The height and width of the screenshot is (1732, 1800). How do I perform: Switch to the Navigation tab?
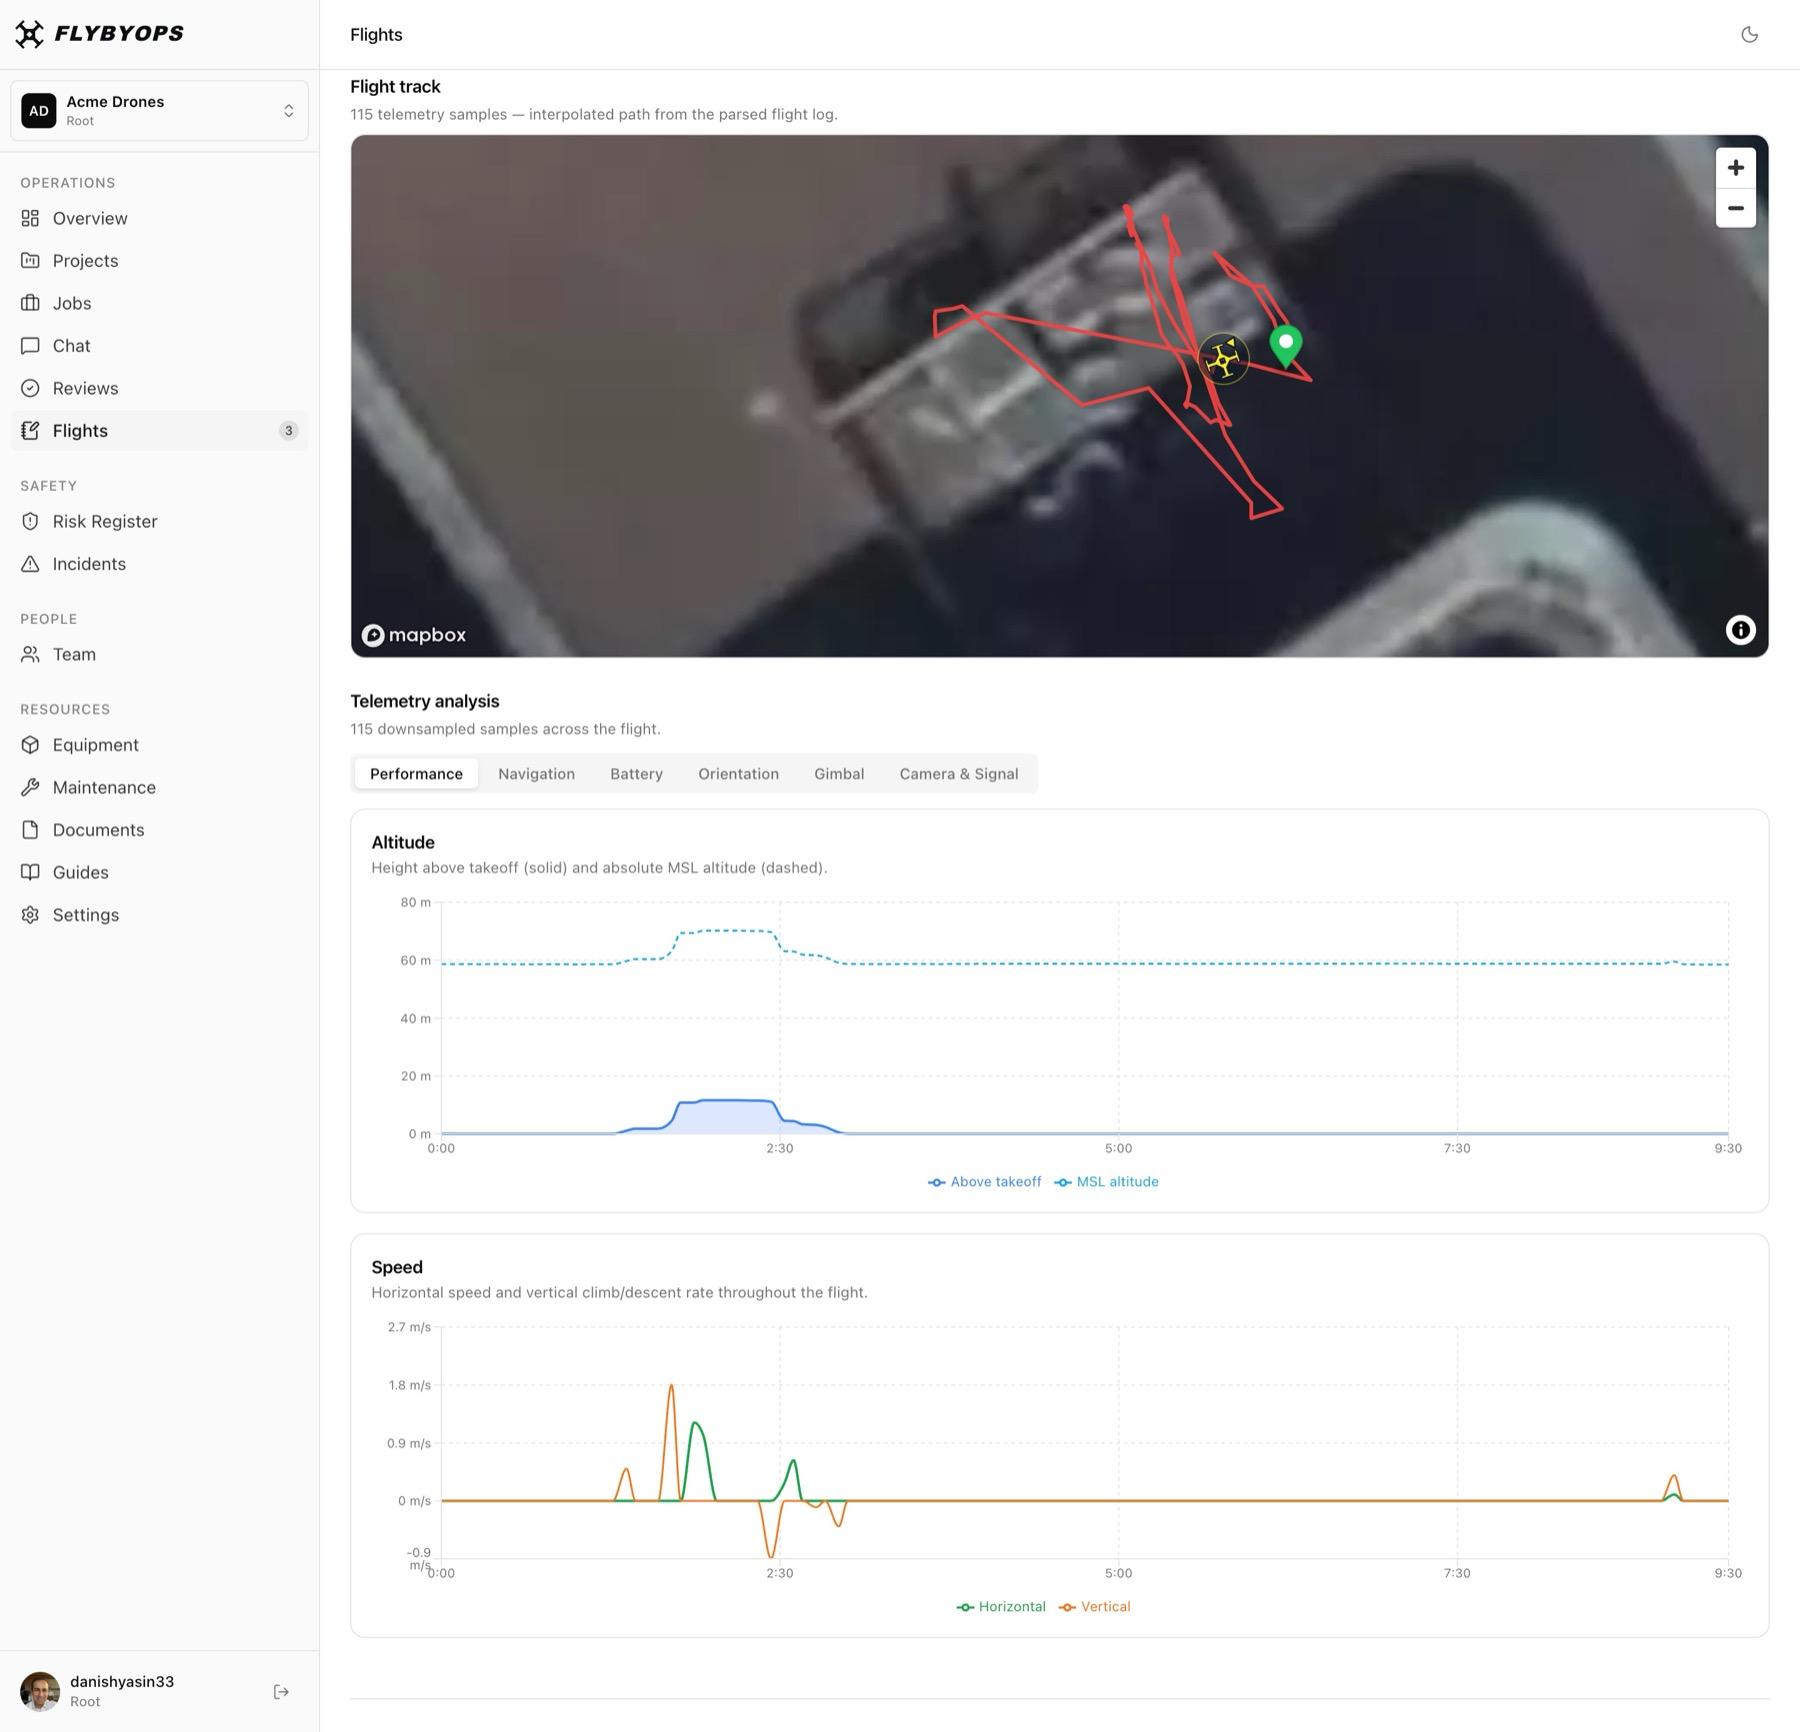(536, 774)
